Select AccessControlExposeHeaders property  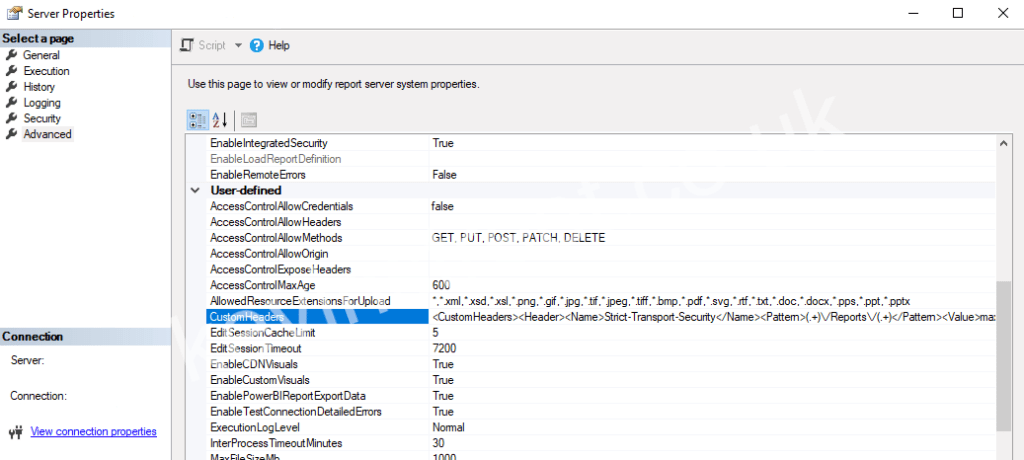click(281, 269)
